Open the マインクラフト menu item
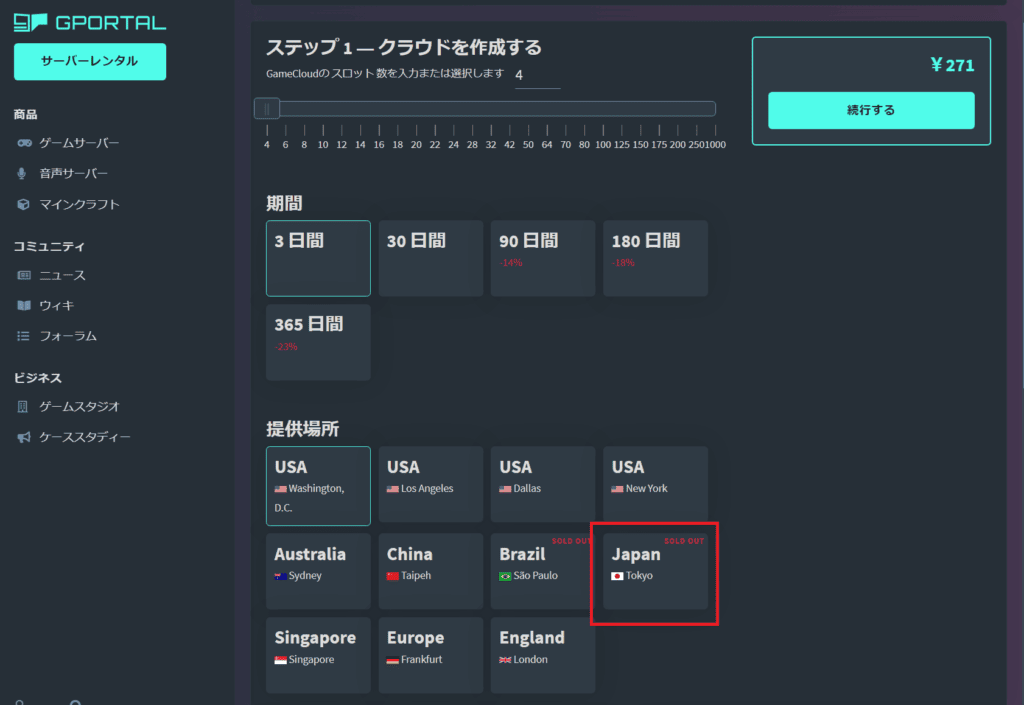Screen dimensions: 1024x705 click(79, 204)
